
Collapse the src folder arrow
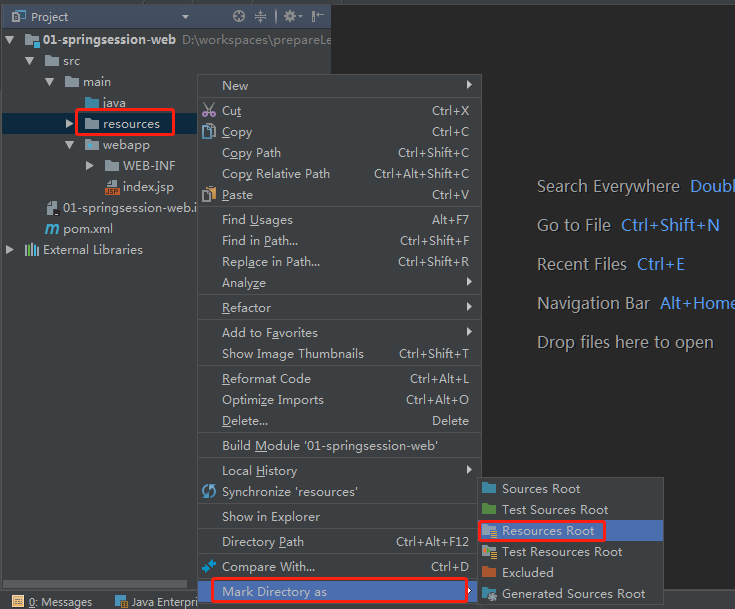point(29,61)
